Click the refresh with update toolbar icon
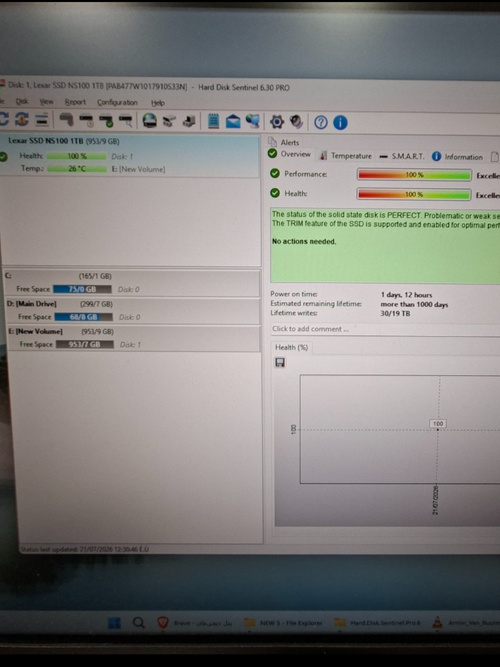This screenshot has height=667, width=500. (x=22, y=120)
